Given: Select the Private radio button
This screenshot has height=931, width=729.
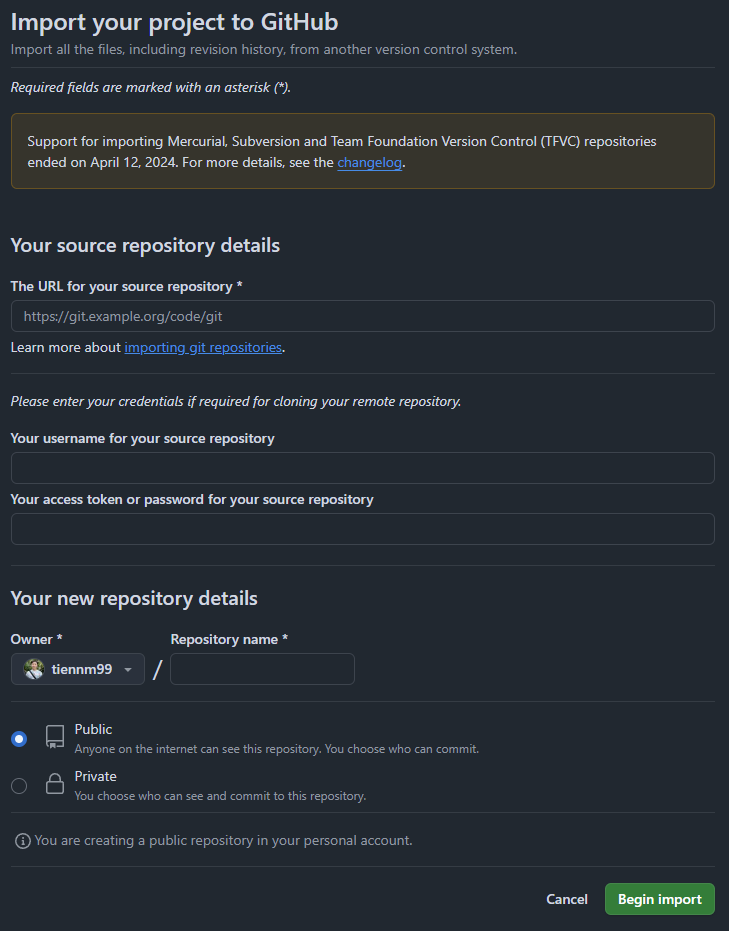Looking at the screenshot, I should point(19,786).
